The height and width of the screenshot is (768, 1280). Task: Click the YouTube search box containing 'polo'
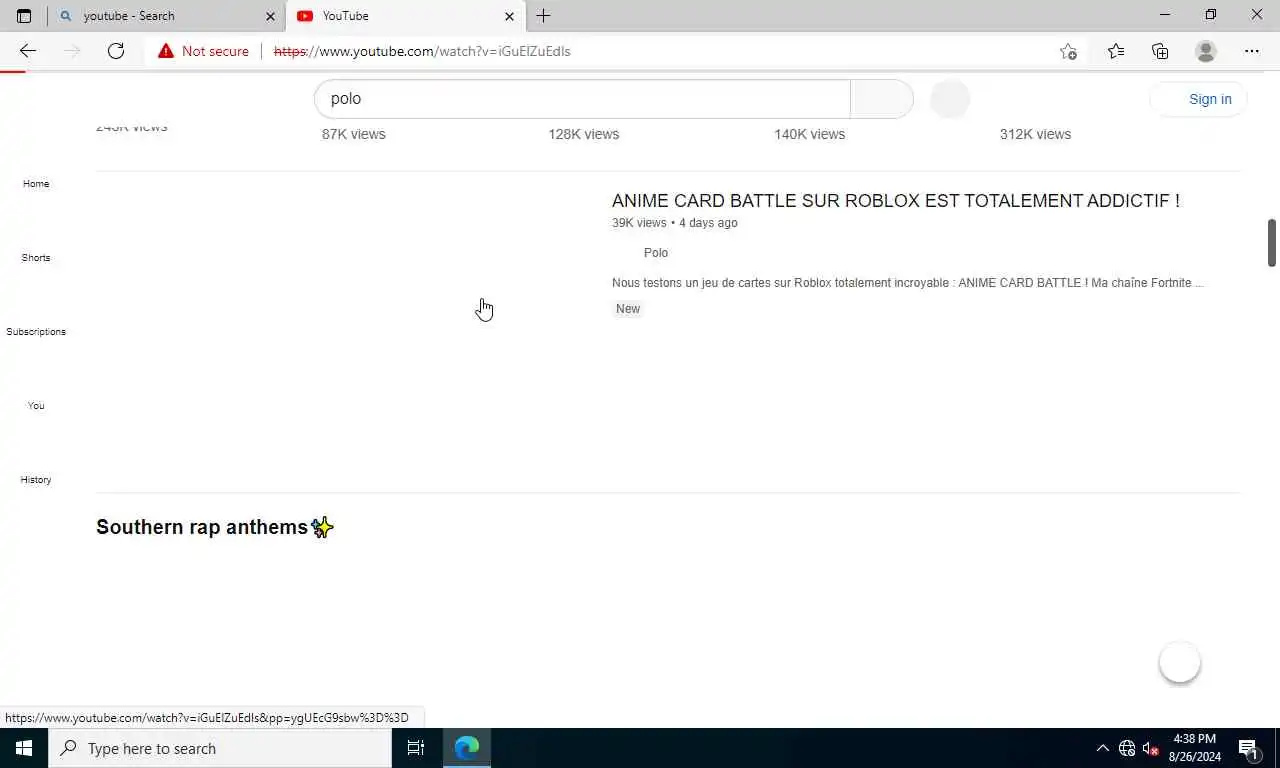[x=582, y=99]
